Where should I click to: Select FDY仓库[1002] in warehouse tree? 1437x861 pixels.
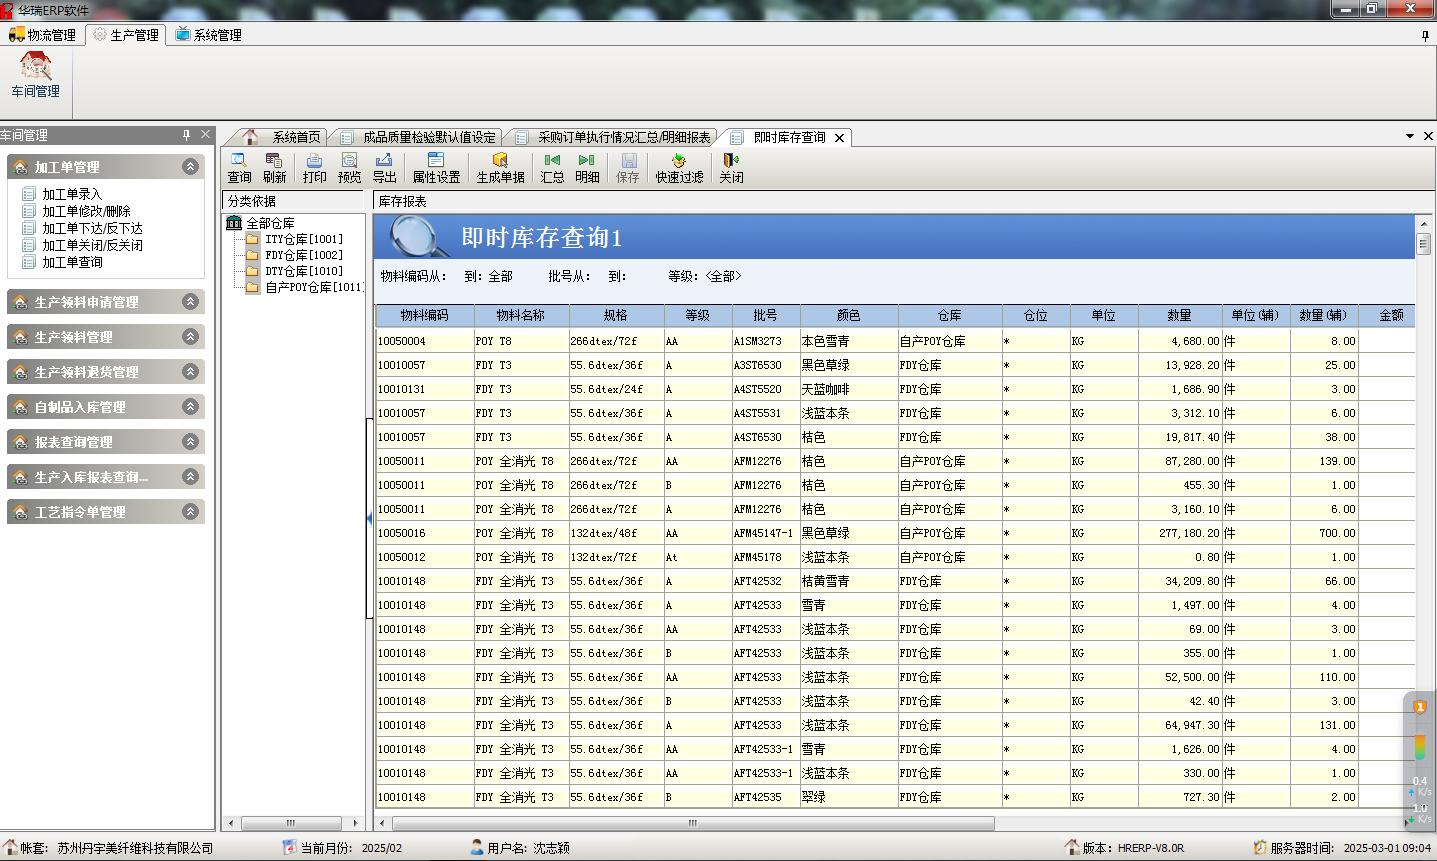[303, 255]
